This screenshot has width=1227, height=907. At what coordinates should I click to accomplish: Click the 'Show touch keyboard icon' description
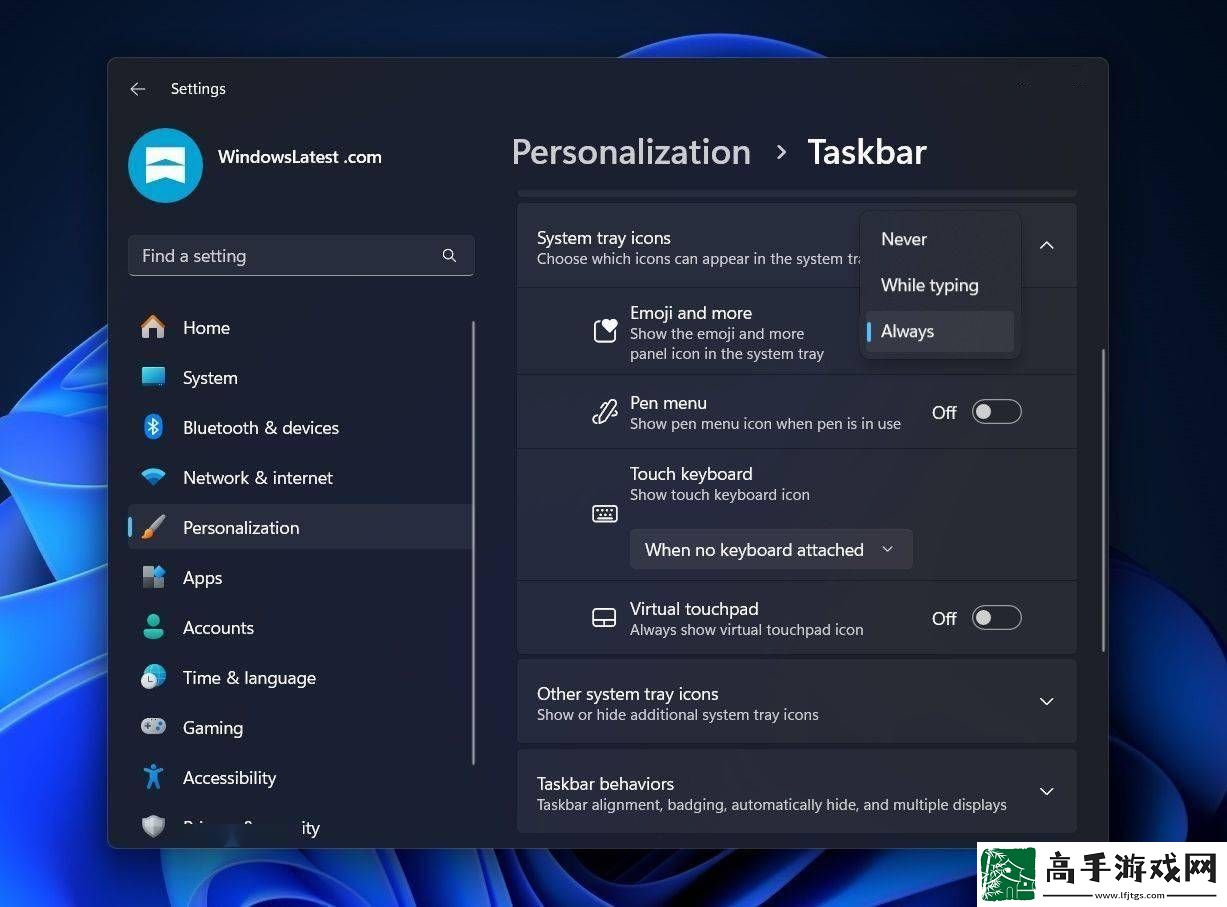point(720,495)
